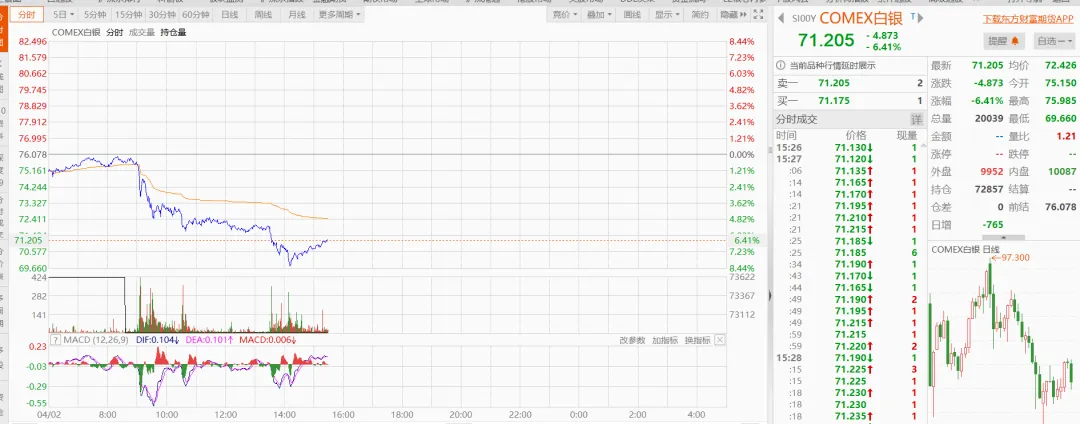This screenshot has width=1080, height=424.
Task: Click the DEA:0.101 indicator value
Action: (x=209, y=340)
